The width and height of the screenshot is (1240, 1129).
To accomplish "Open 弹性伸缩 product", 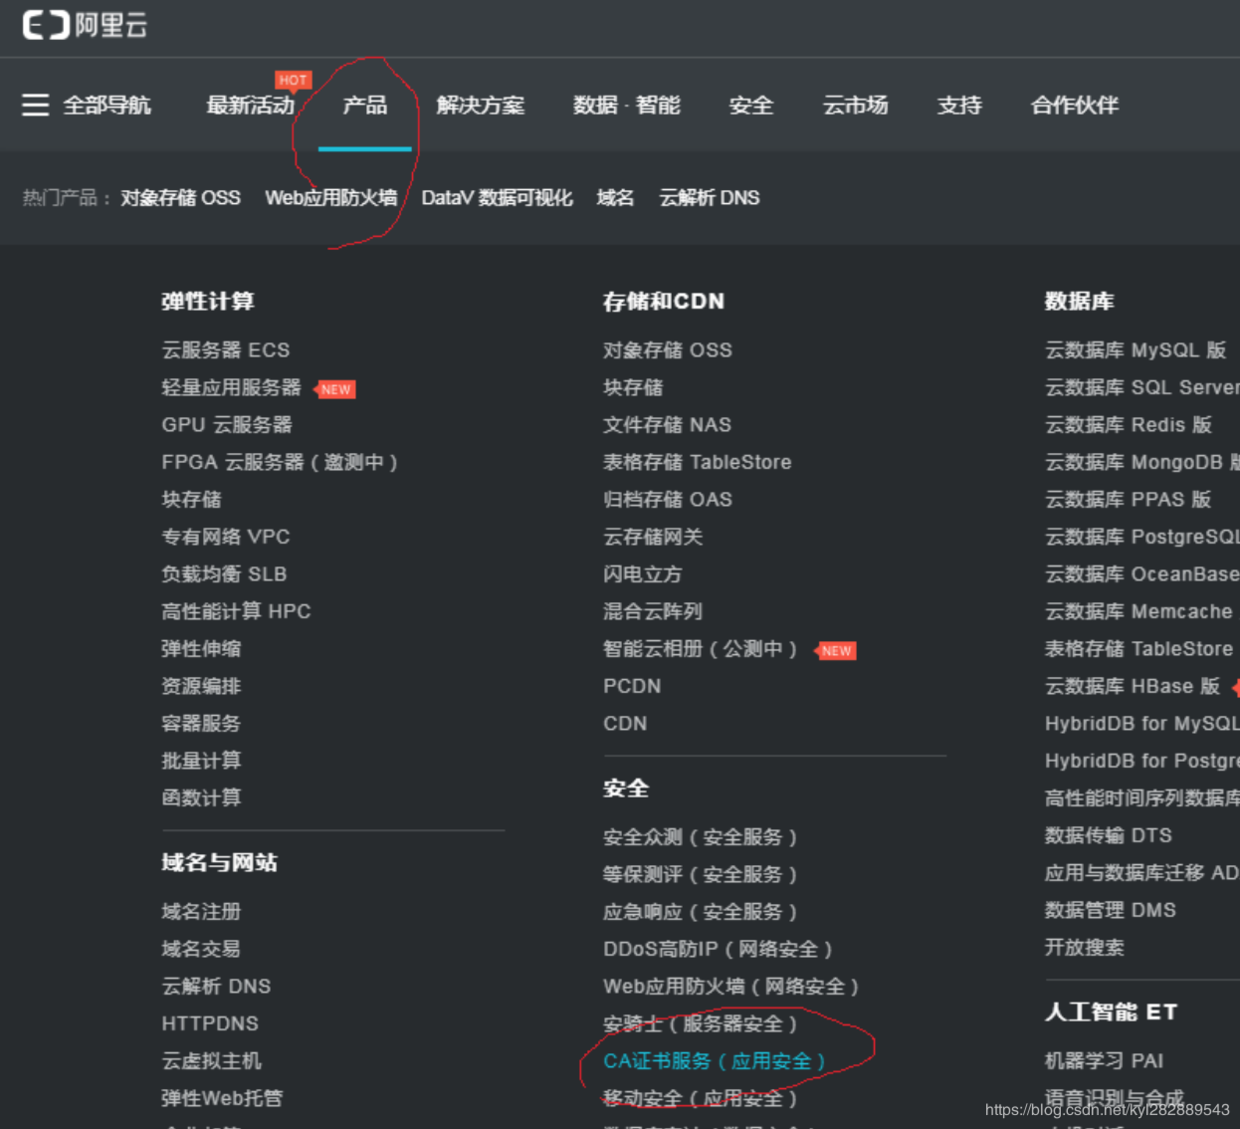I will point(201,649).
